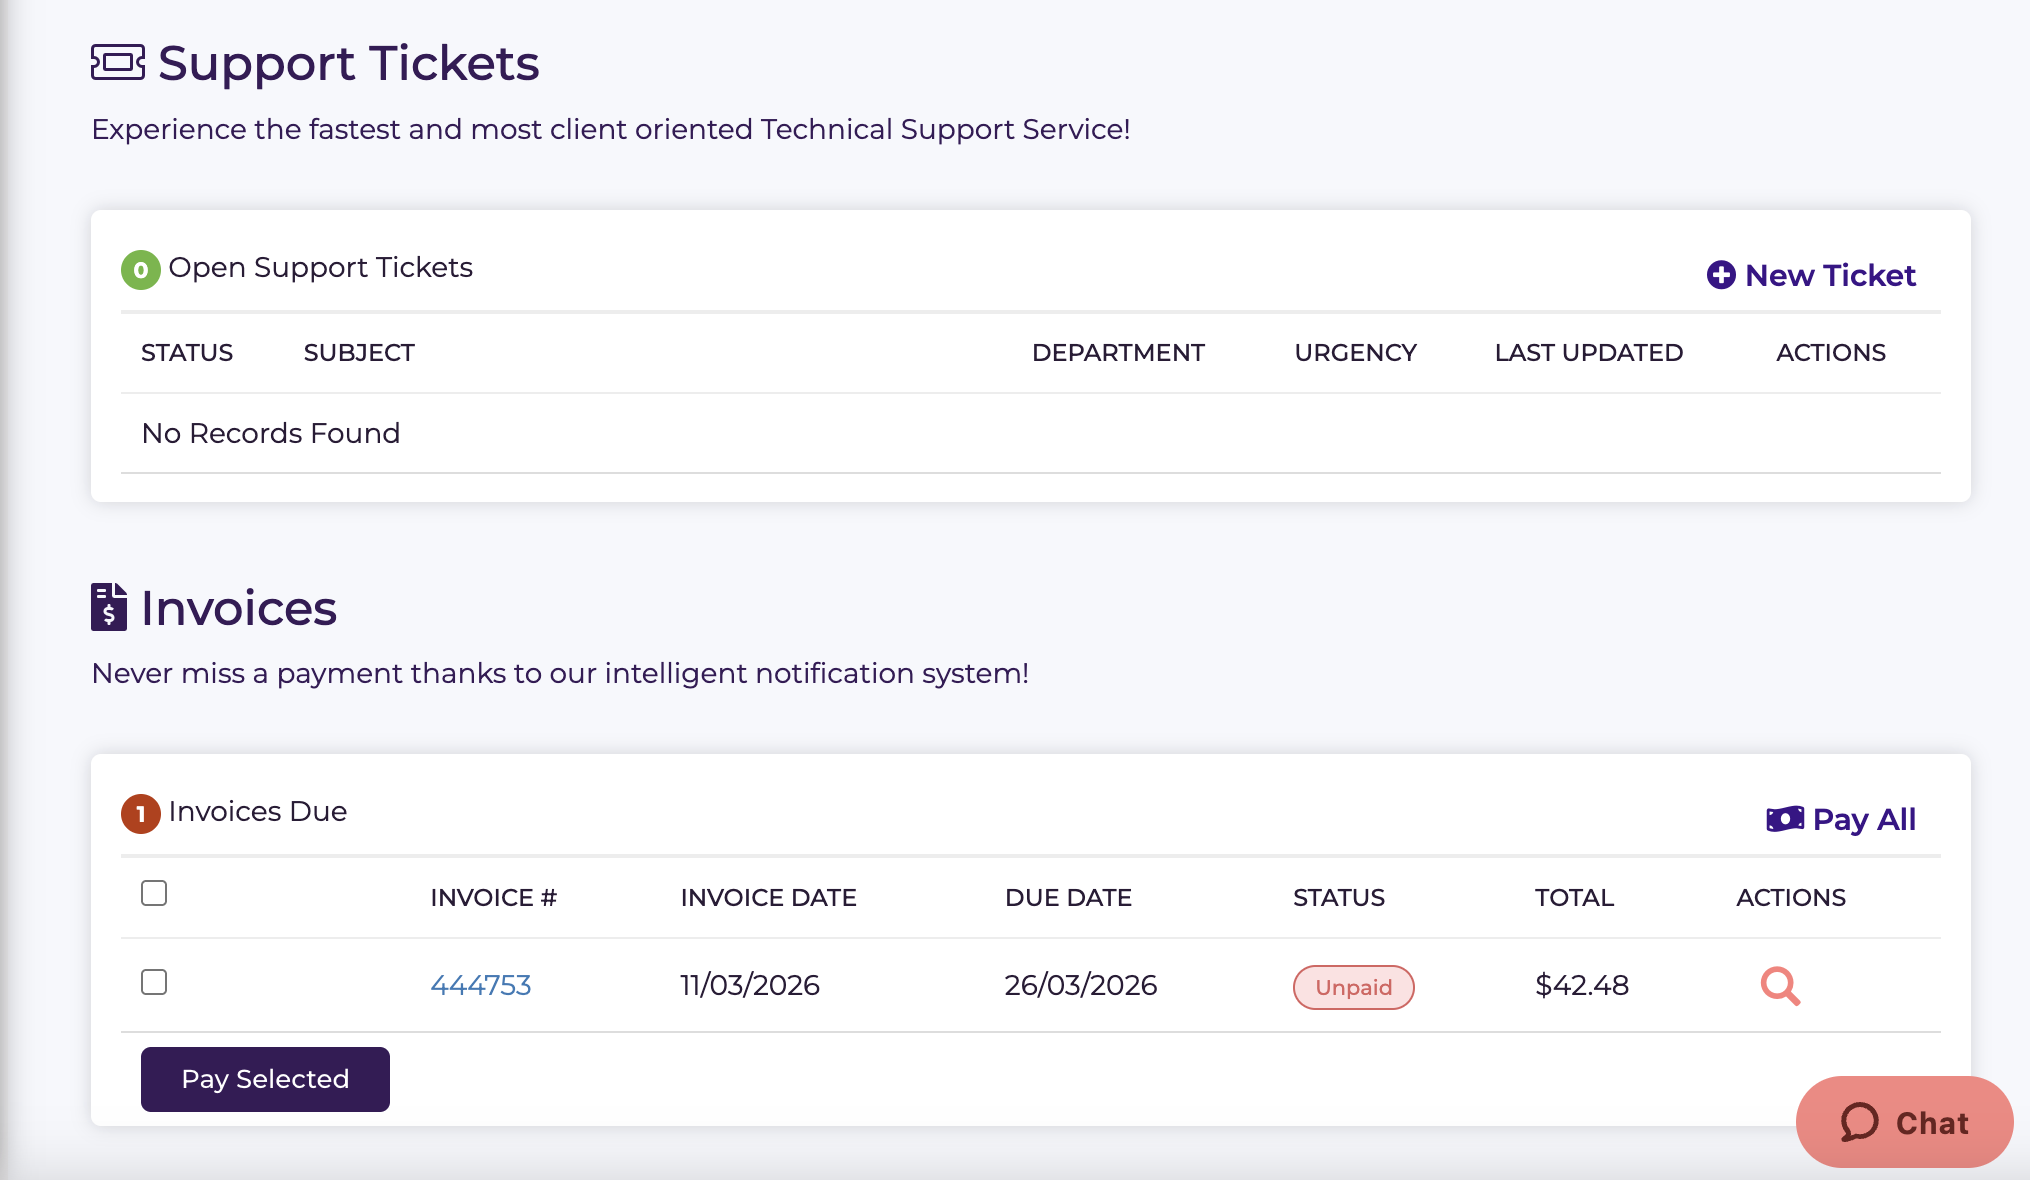Click the TOTAL column header
Viewport: 2030px width, 1180px height.
click(1574, 898)
